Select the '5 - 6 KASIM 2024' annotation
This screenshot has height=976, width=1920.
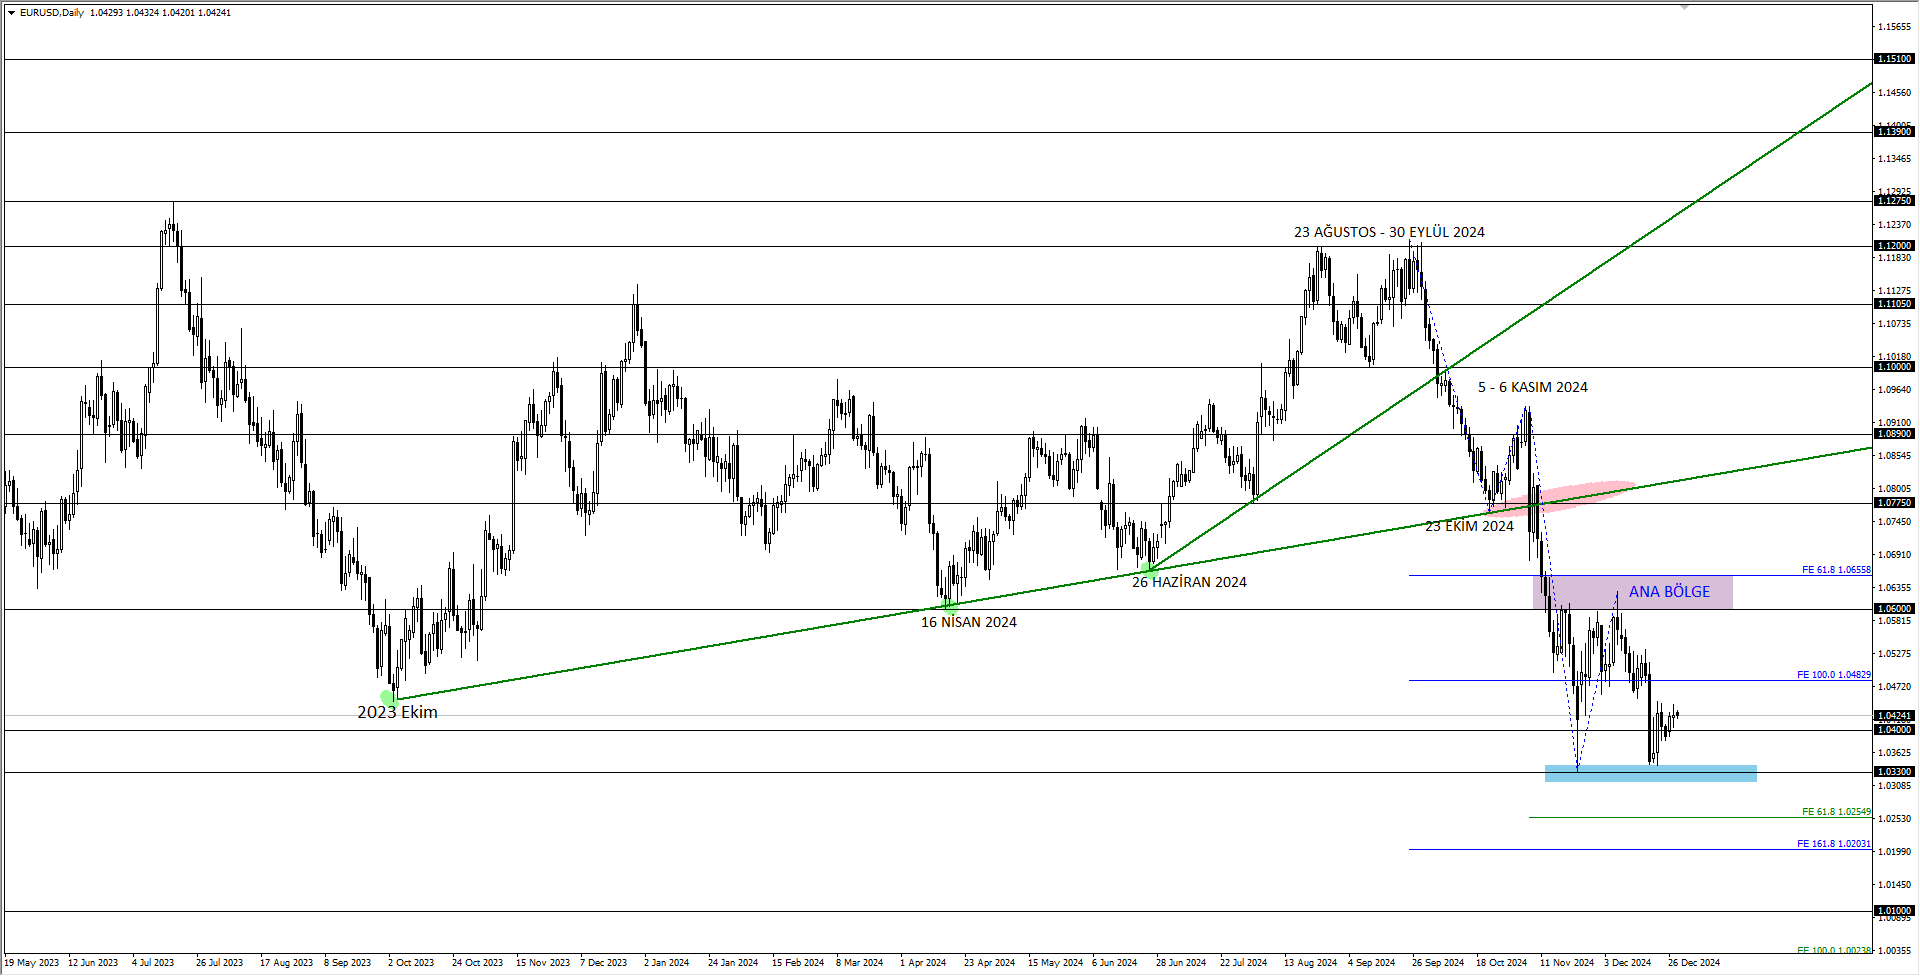(x=1532, y=387)
